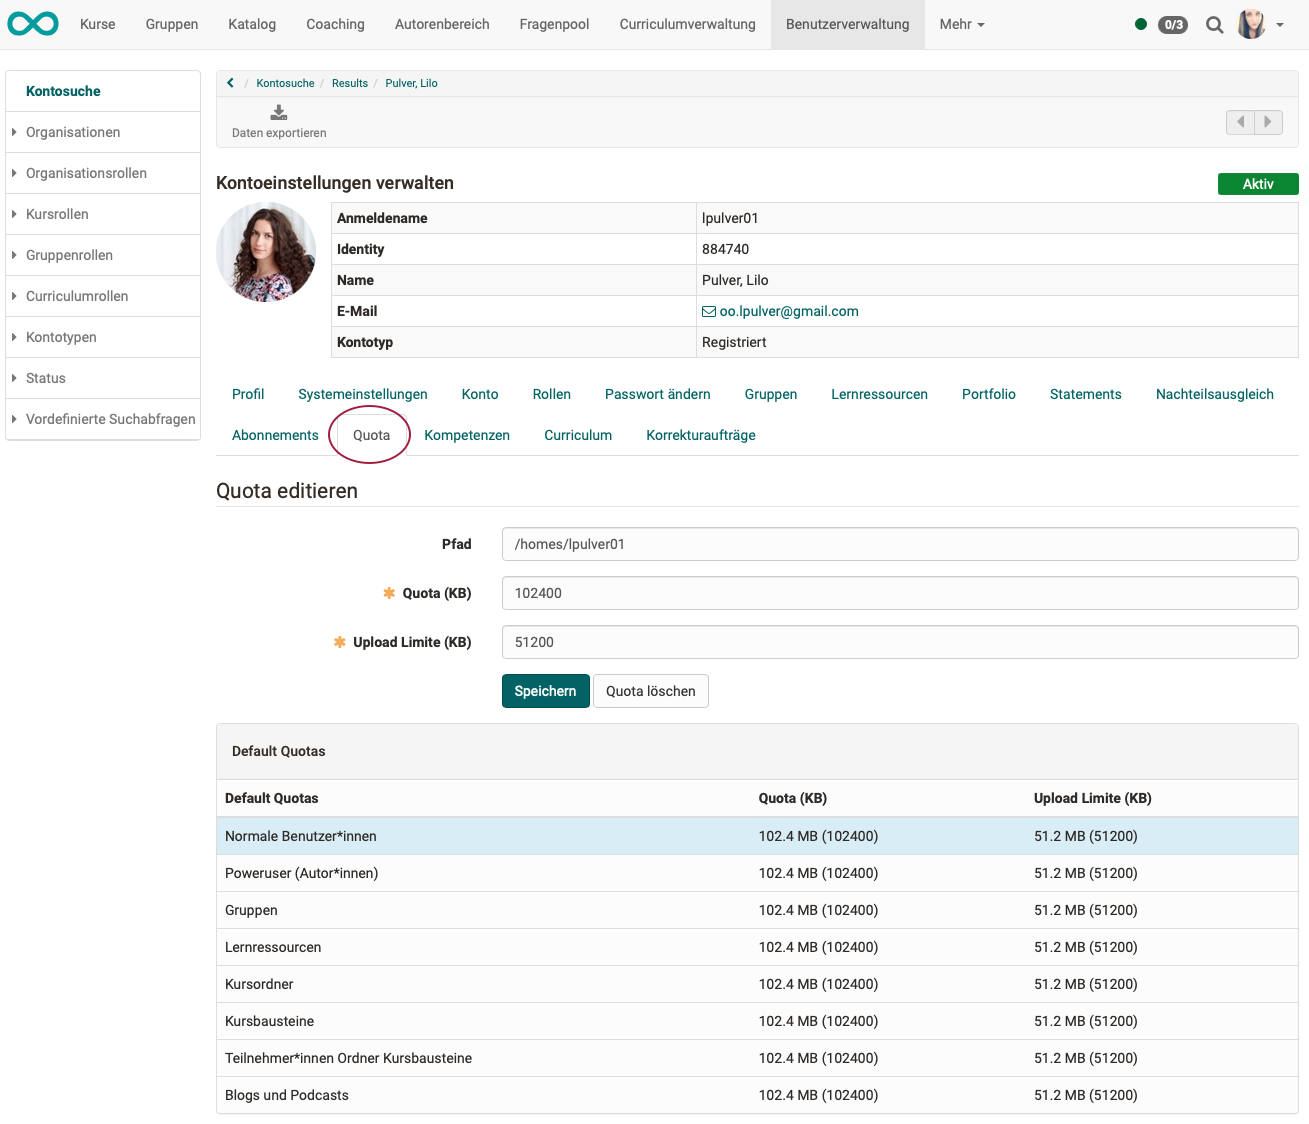Open user avatar menu in top bar
The image size is (1309, 1124).
coord(1252,24)
